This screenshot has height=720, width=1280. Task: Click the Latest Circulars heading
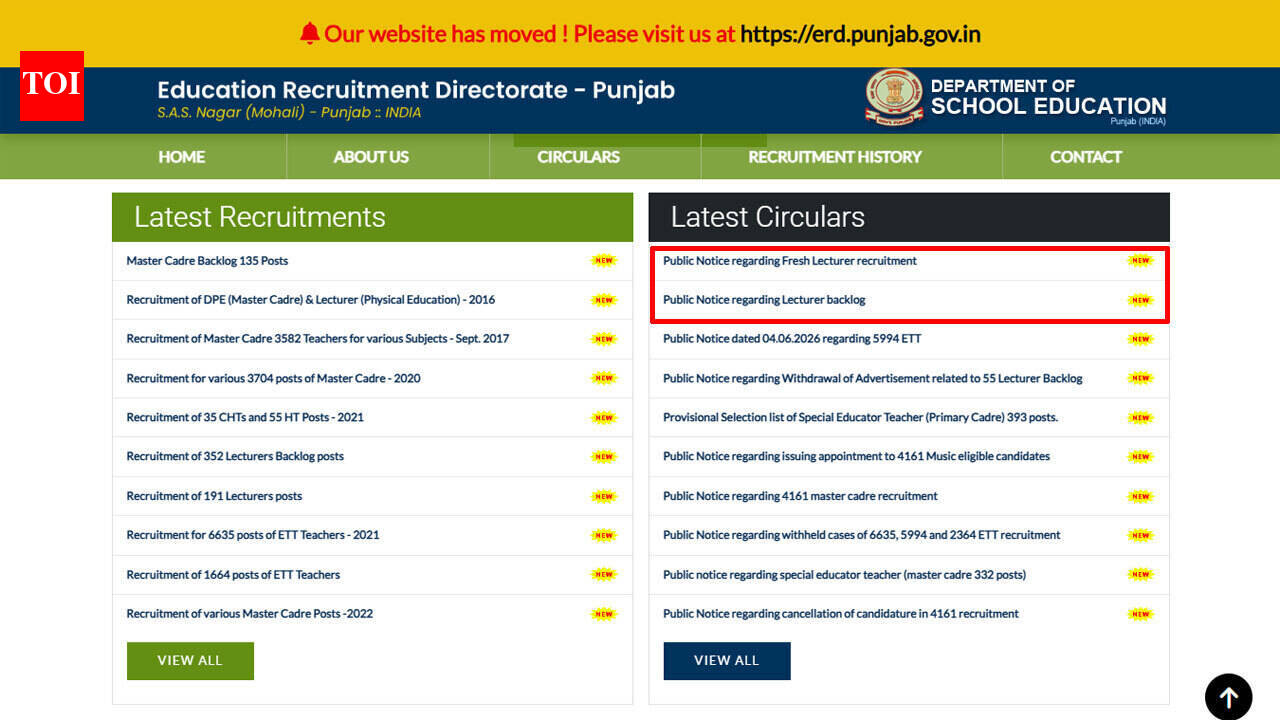pos(768,217)
